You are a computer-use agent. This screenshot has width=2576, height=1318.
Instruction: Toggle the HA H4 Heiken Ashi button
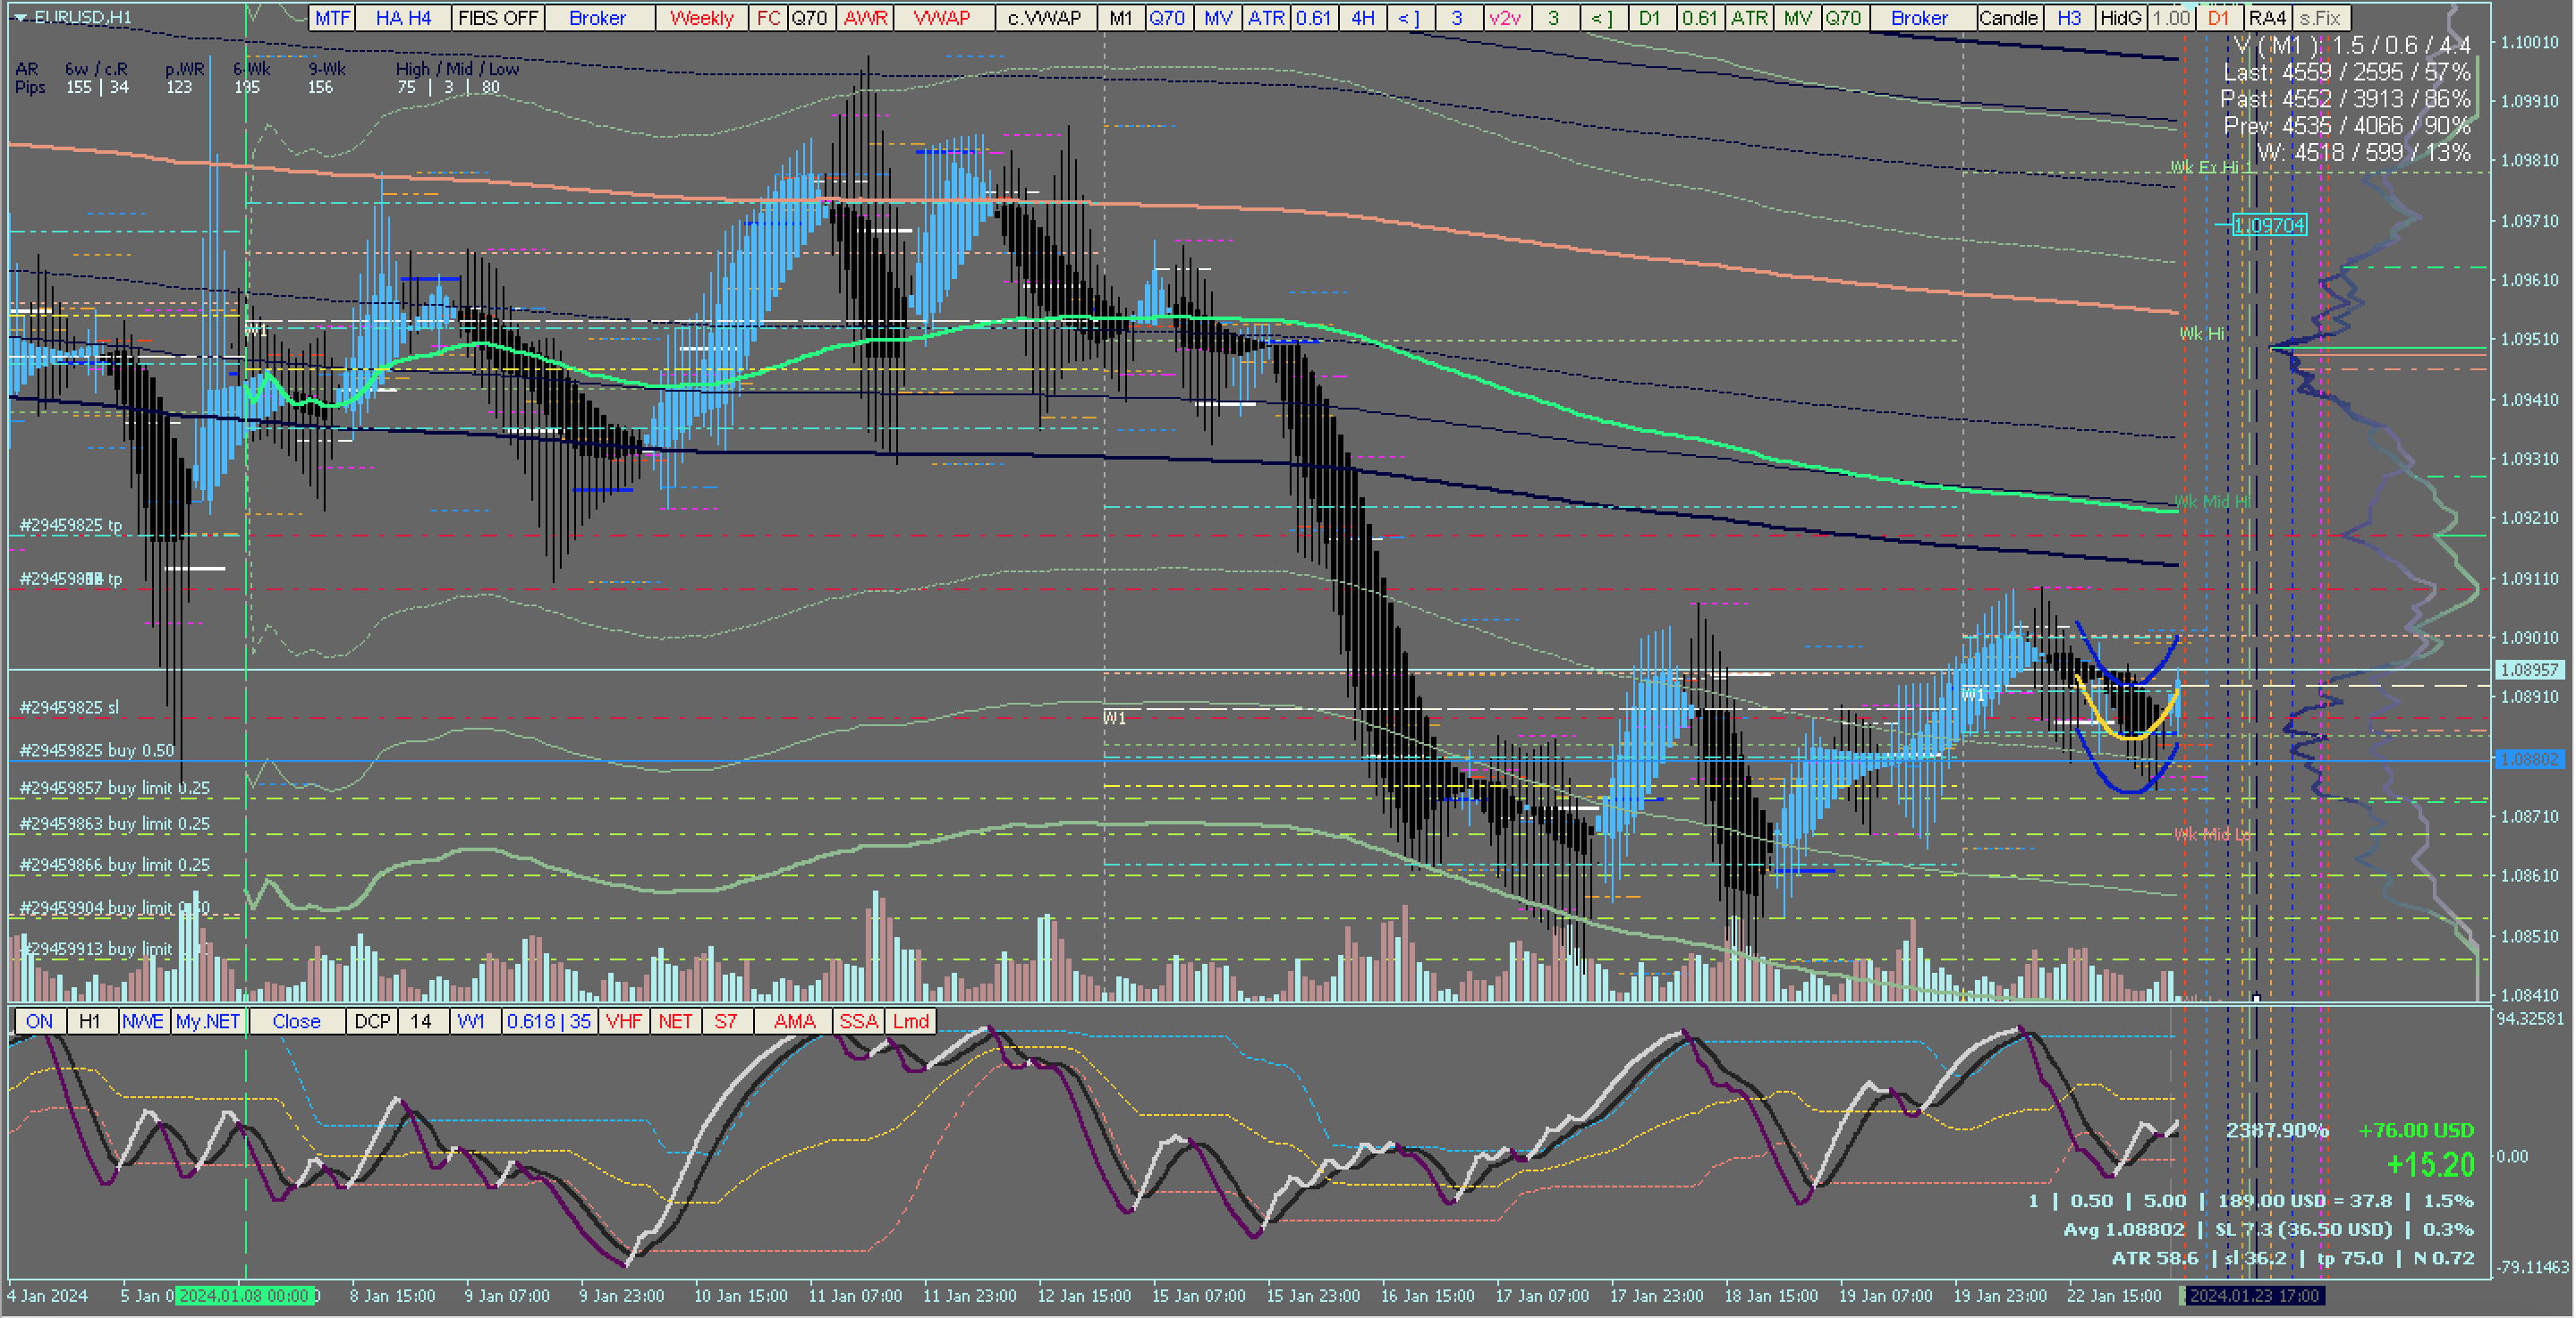point(403,18)
